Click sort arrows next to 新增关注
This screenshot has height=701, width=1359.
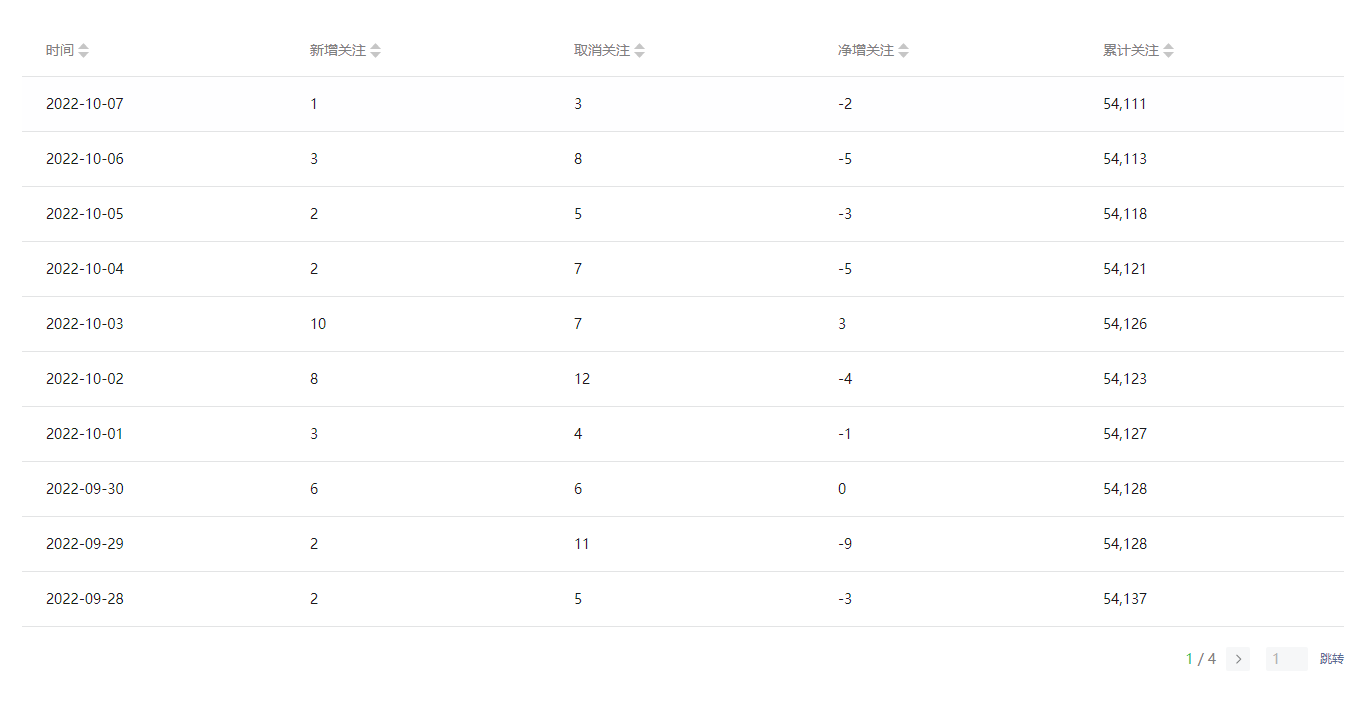(x=376, y=51)
